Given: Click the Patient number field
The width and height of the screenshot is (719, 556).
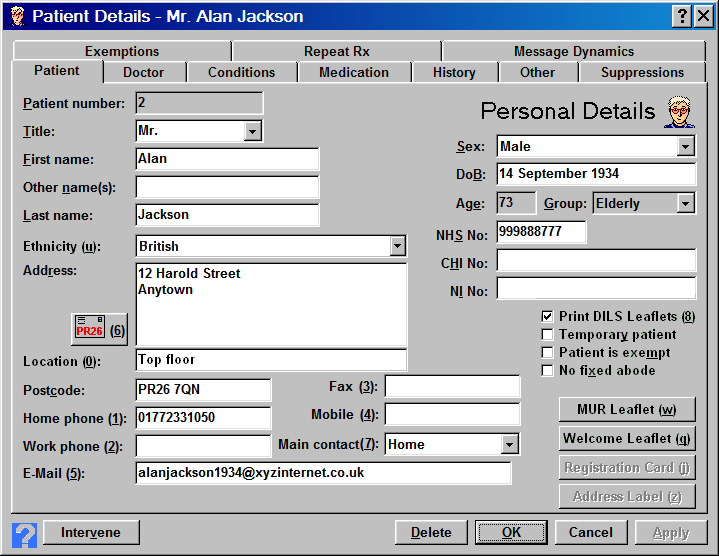Looking at the screenshot, I should [199, 103].
